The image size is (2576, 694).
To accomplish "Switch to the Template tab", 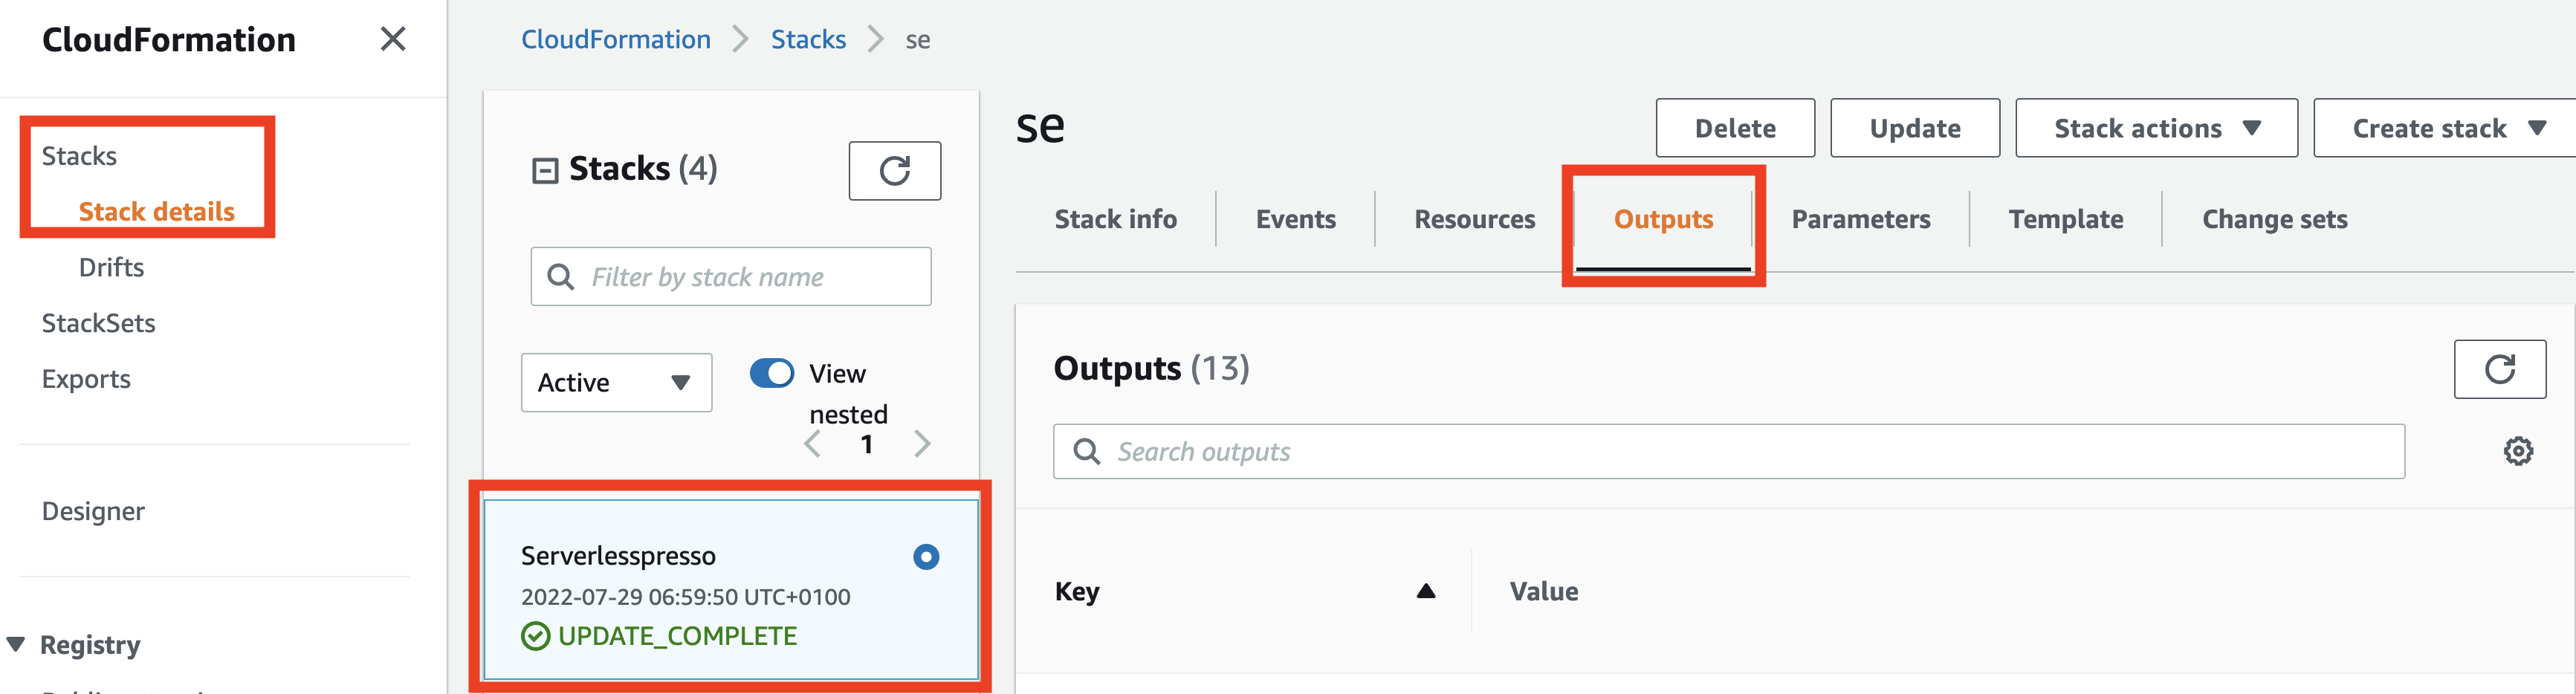I will coord(2066,219).
